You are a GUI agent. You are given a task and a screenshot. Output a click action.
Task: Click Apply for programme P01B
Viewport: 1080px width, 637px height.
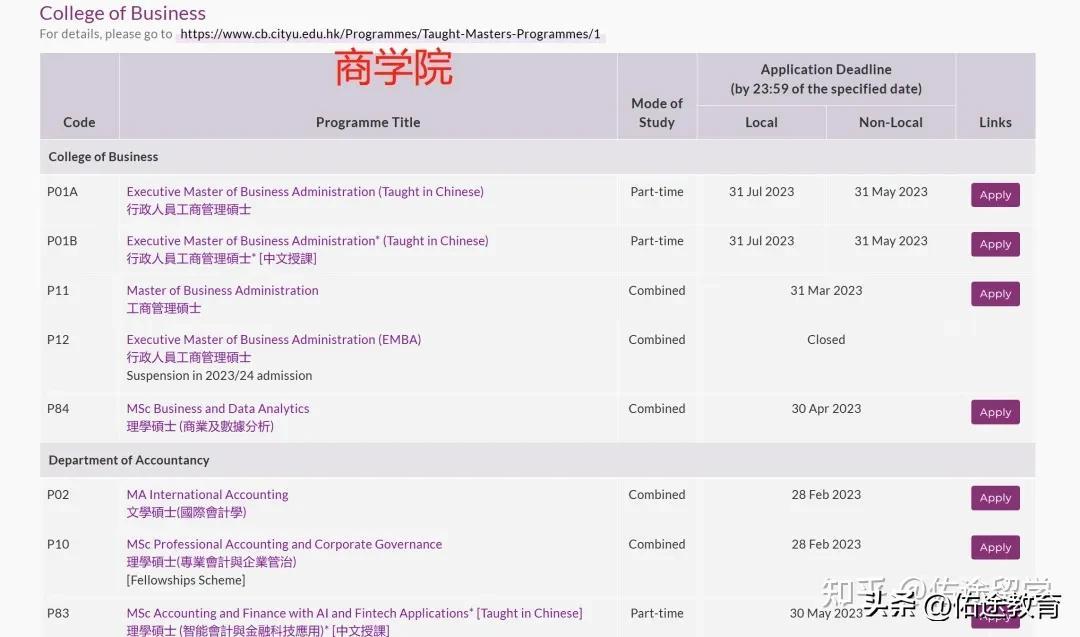click(x=995, y=244)
